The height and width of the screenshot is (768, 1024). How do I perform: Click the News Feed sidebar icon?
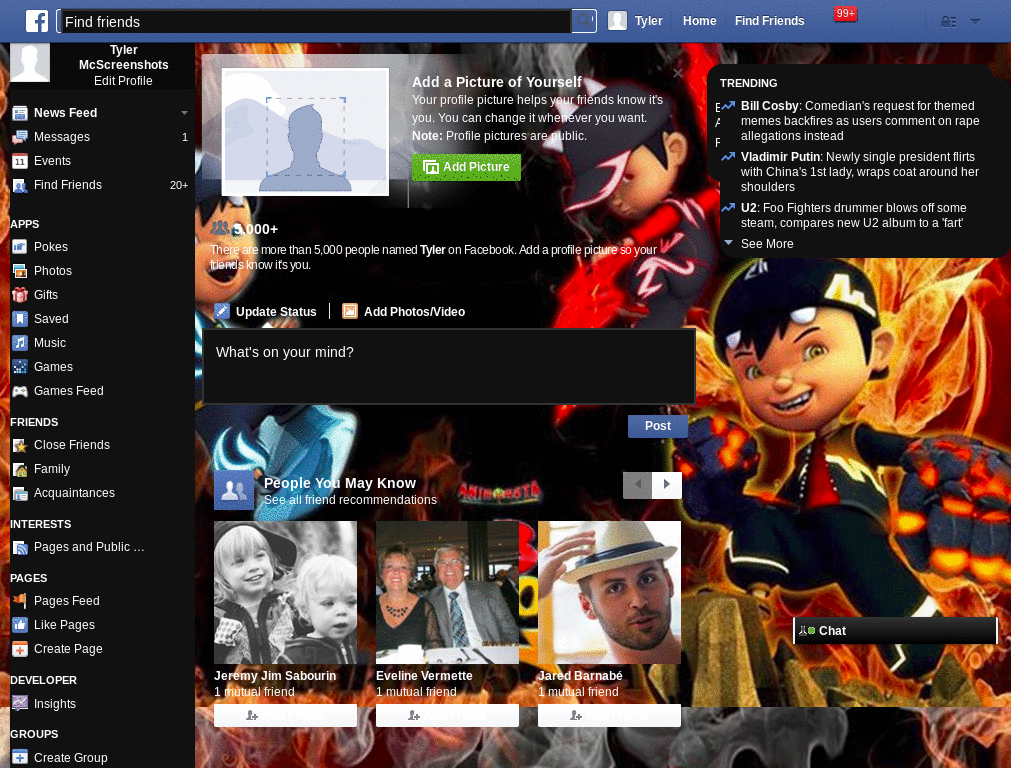20,113
